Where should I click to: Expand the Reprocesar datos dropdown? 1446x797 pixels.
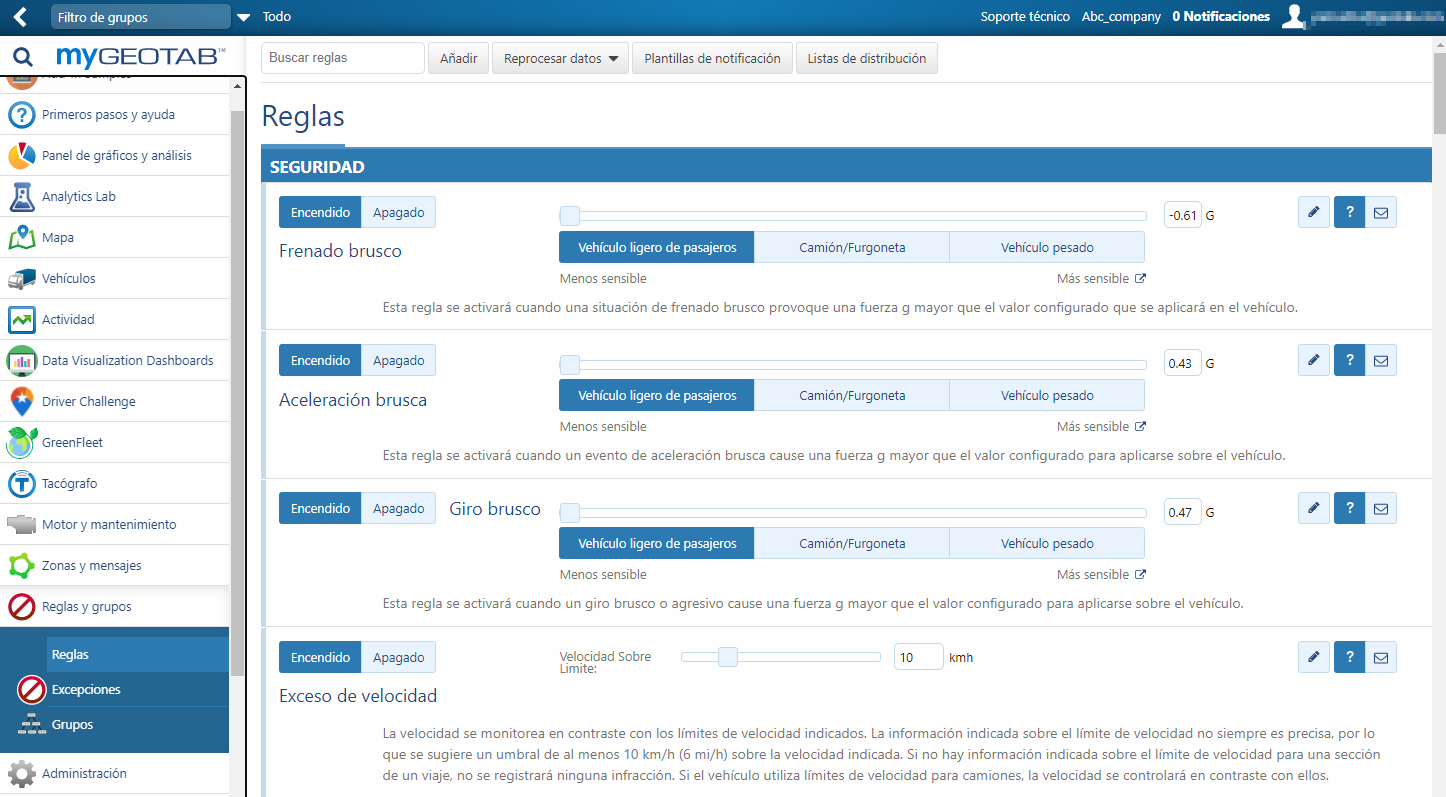(x=560, y=59)
